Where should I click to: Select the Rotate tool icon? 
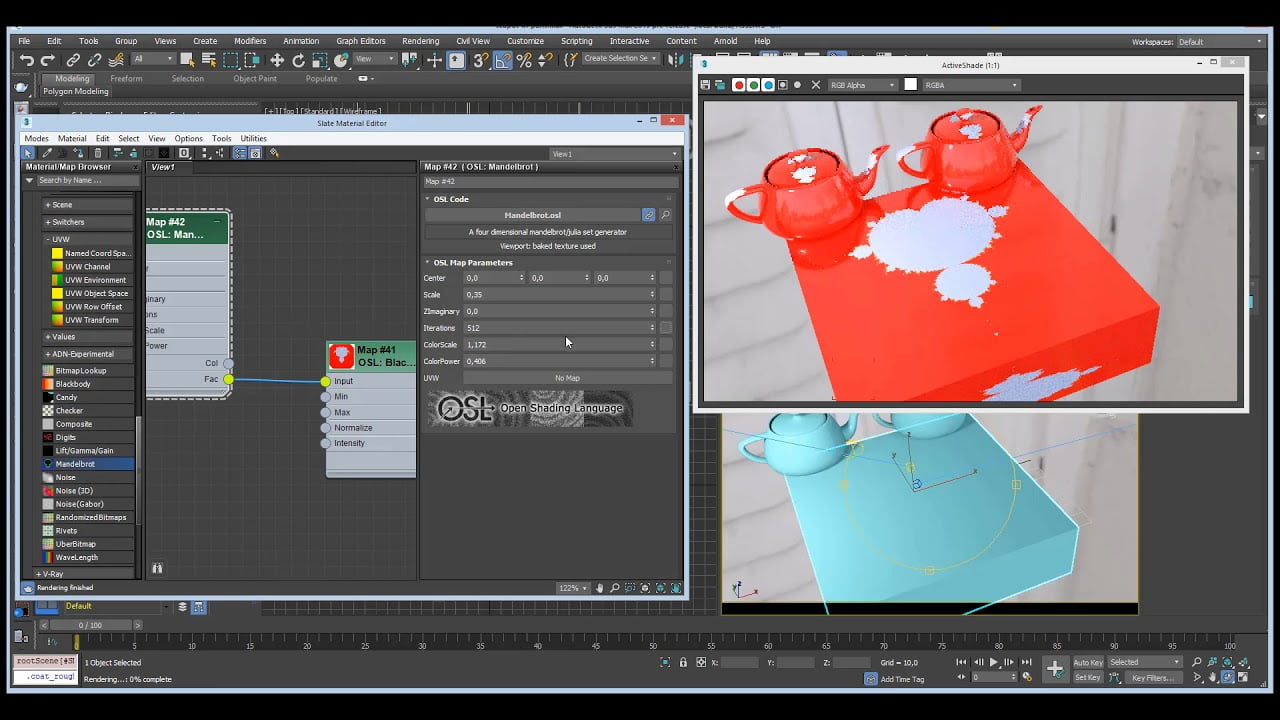298,60
